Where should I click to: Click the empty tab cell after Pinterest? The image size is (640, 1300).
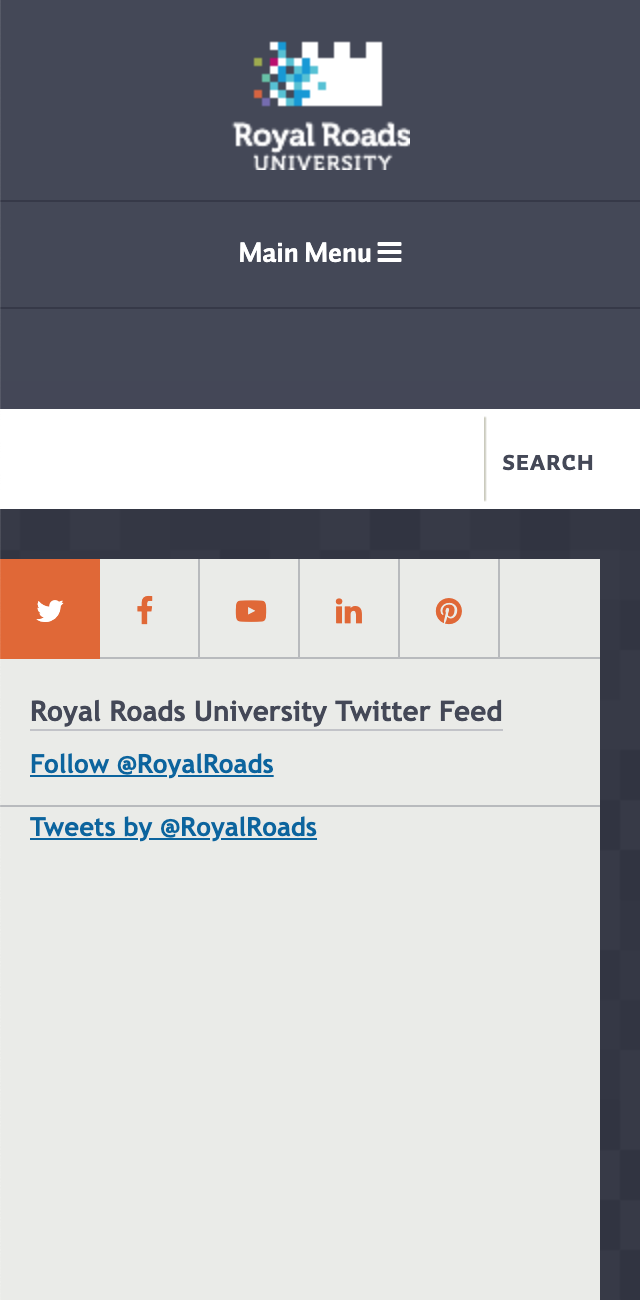pyautogui.click(x=550, y=609)
